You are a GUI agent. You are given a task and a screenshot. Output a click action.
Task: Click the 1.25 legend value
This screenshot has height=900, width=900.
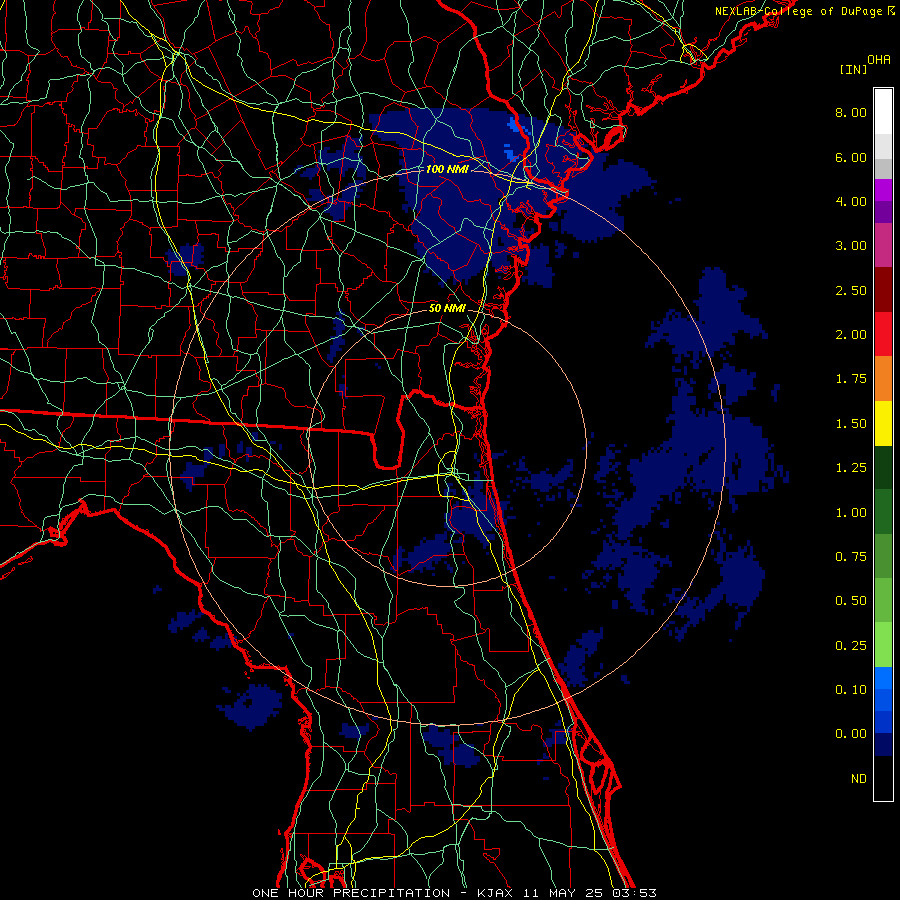click(851, 468)
